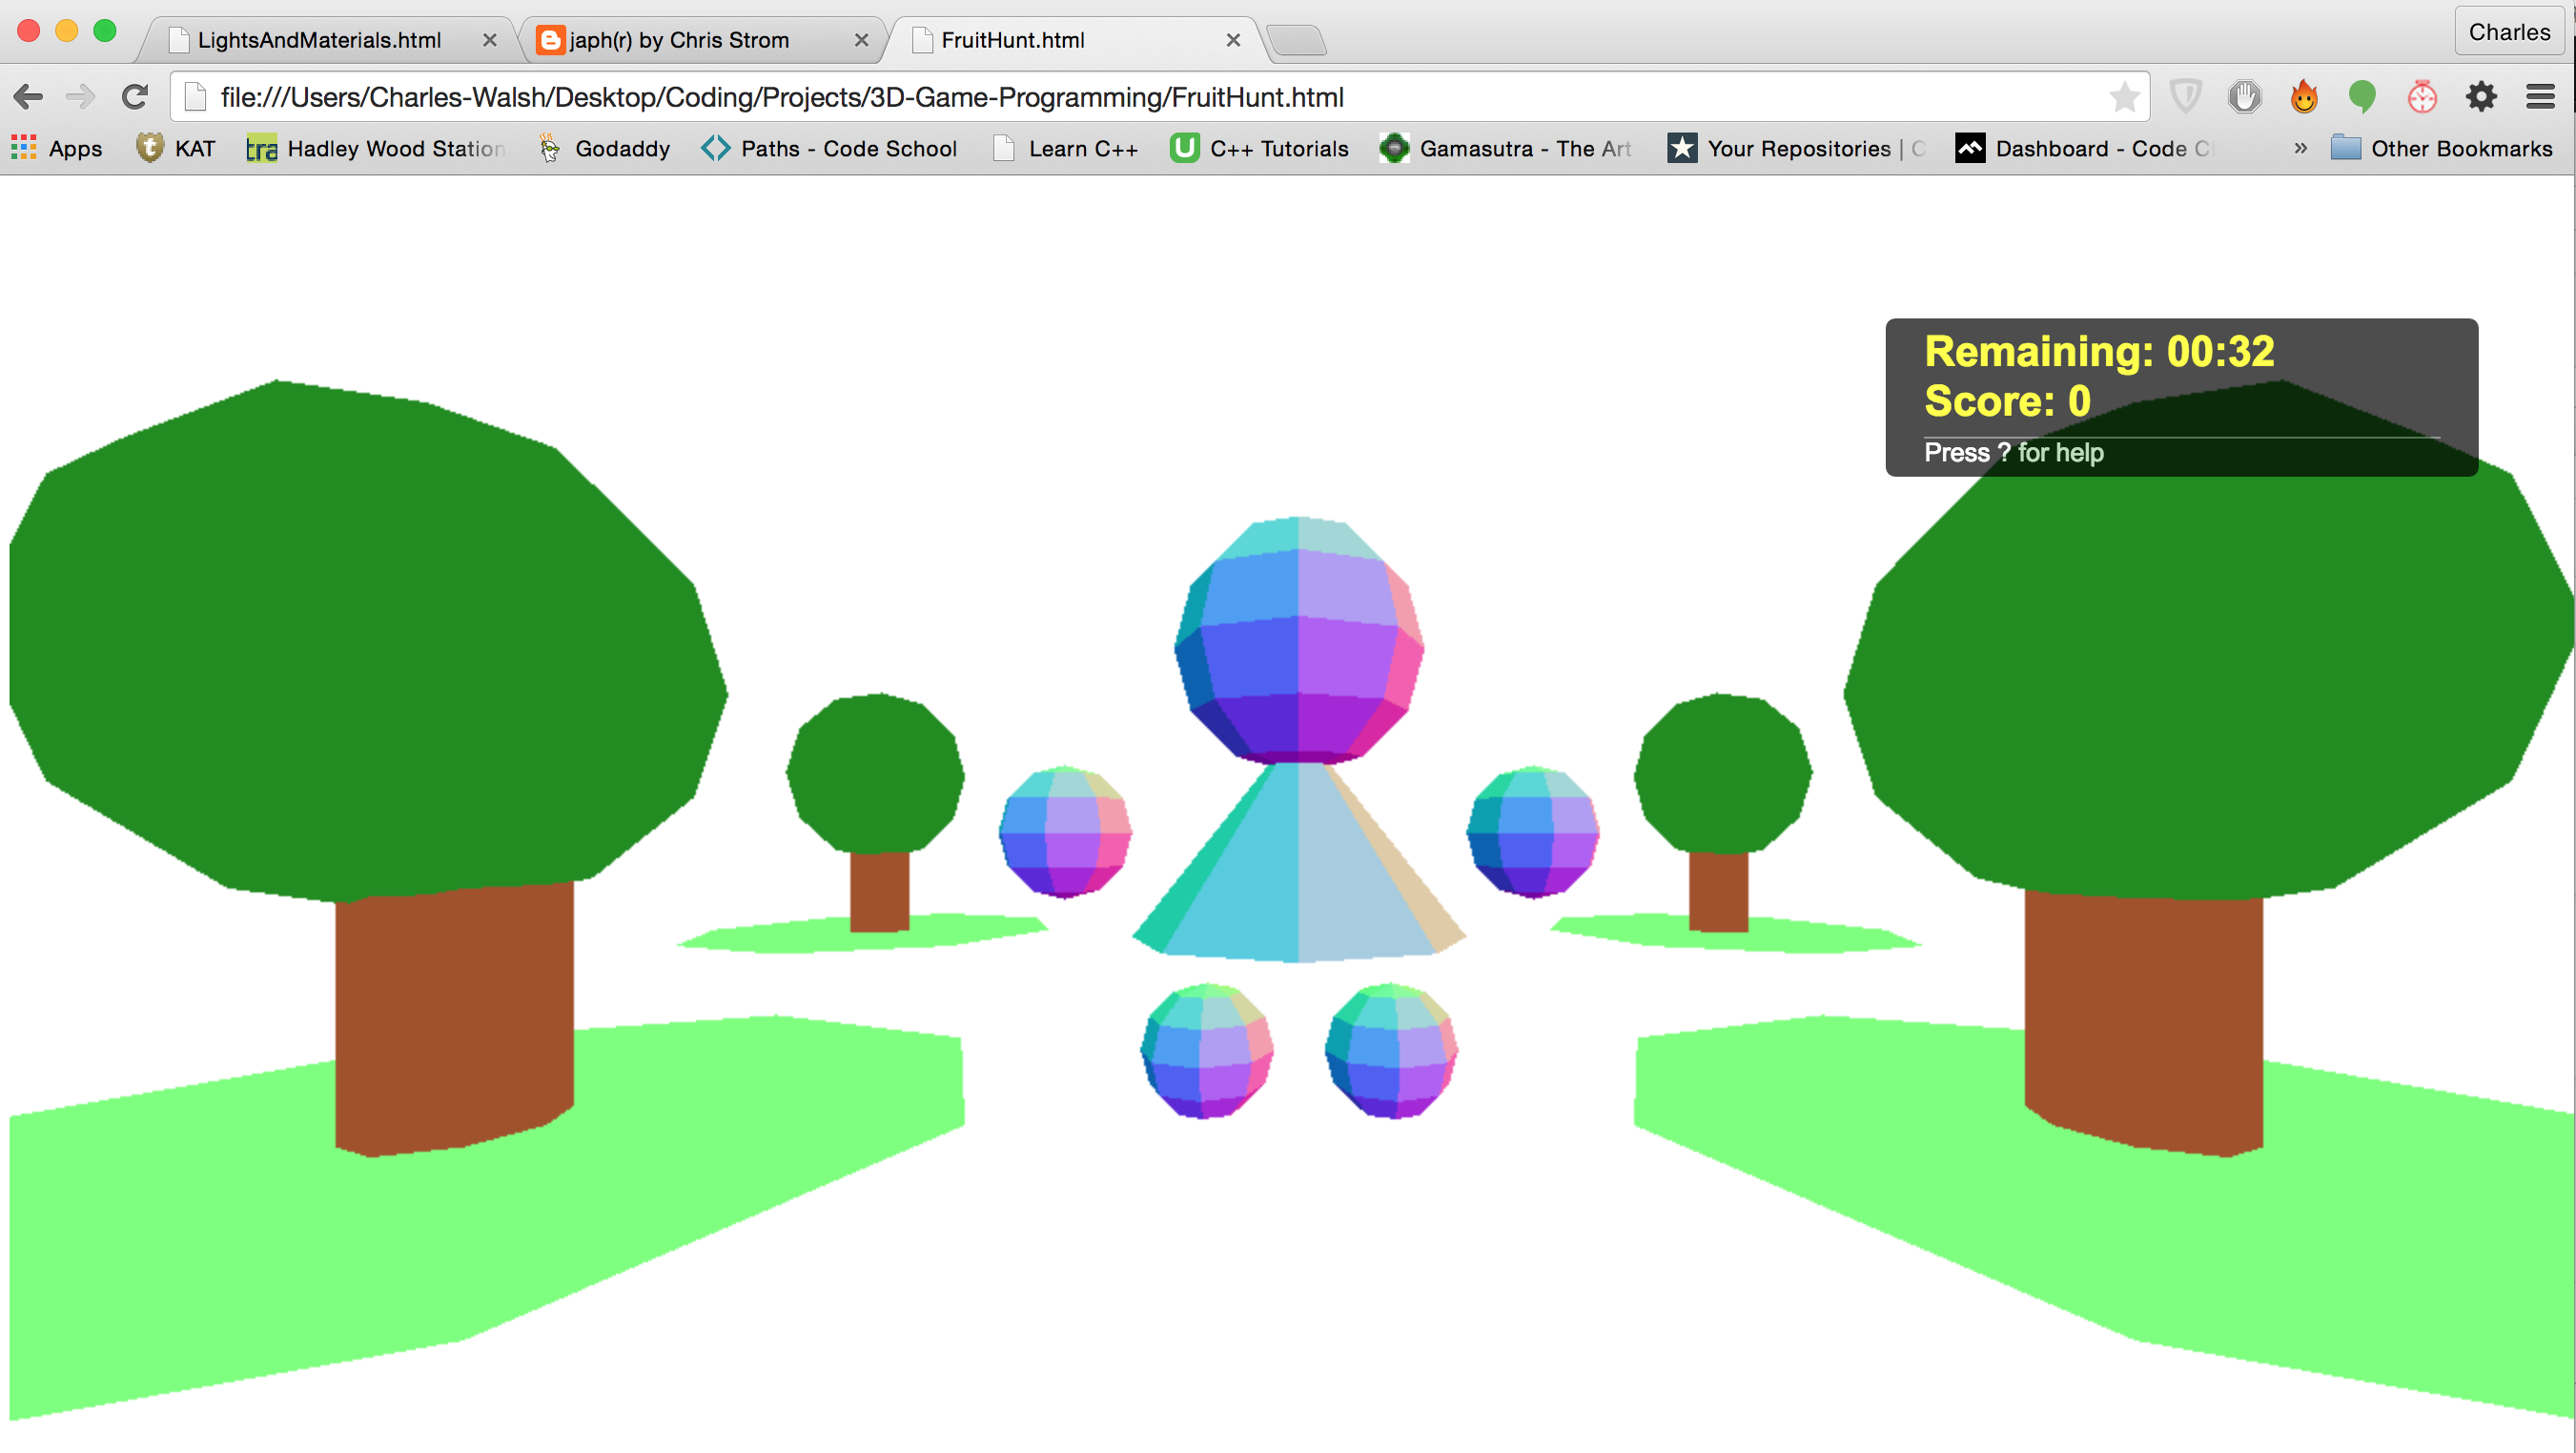The height and width of the screenshot is (1453, 2576).
Task: Click the gear extension icon
Action: 2481,97
